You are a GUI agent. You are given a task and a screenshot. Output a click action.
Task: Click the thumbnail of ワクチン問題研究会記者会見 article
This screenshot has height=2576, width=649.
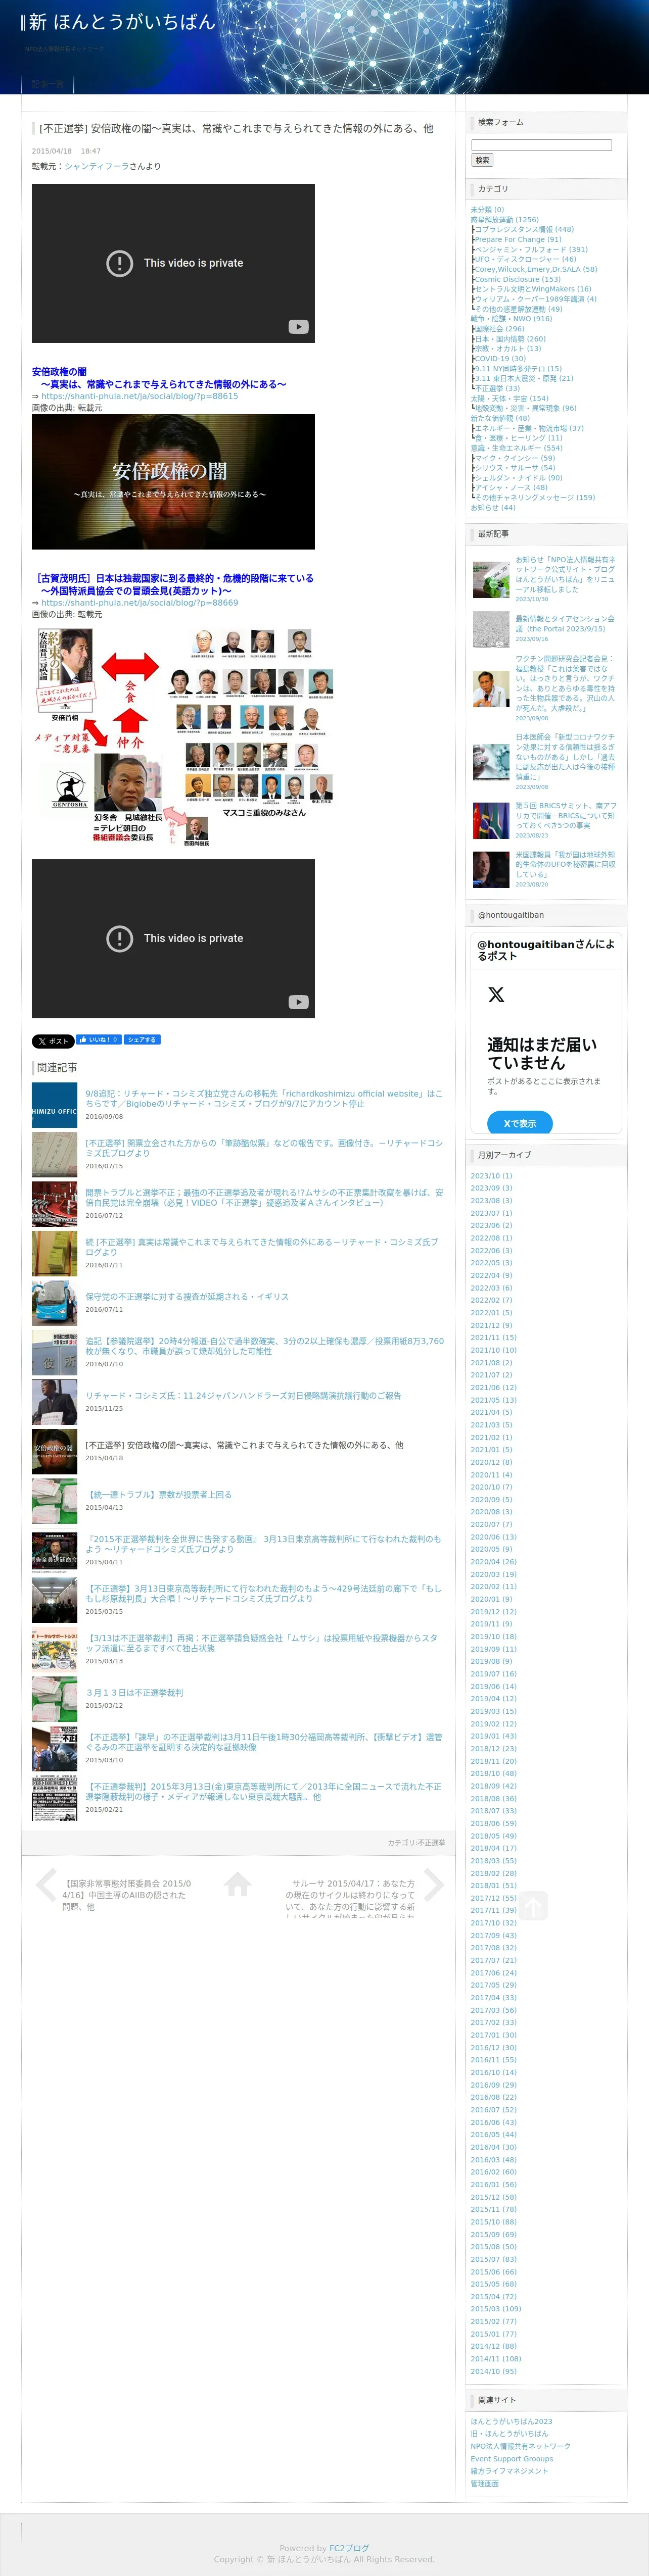pos(491,689)
